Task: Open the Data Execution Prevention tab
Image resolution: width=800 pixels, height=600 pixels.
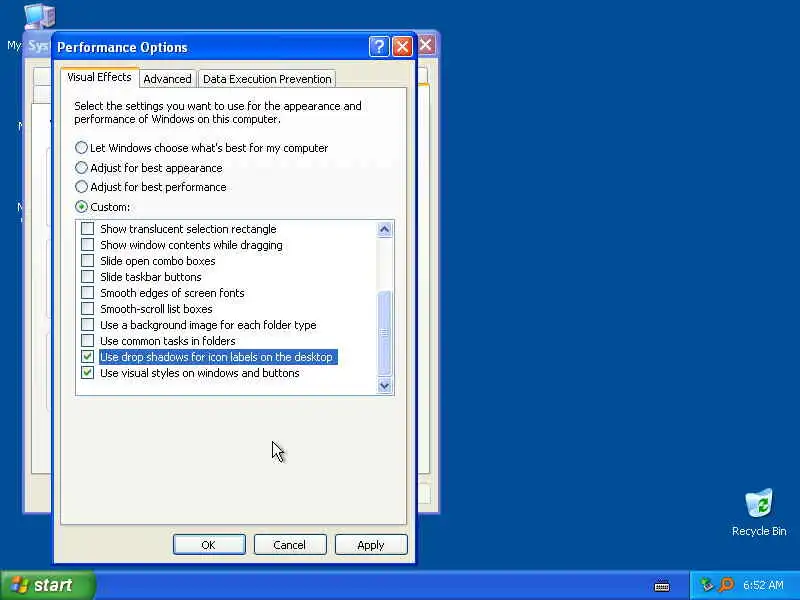Action: point(267,79)
